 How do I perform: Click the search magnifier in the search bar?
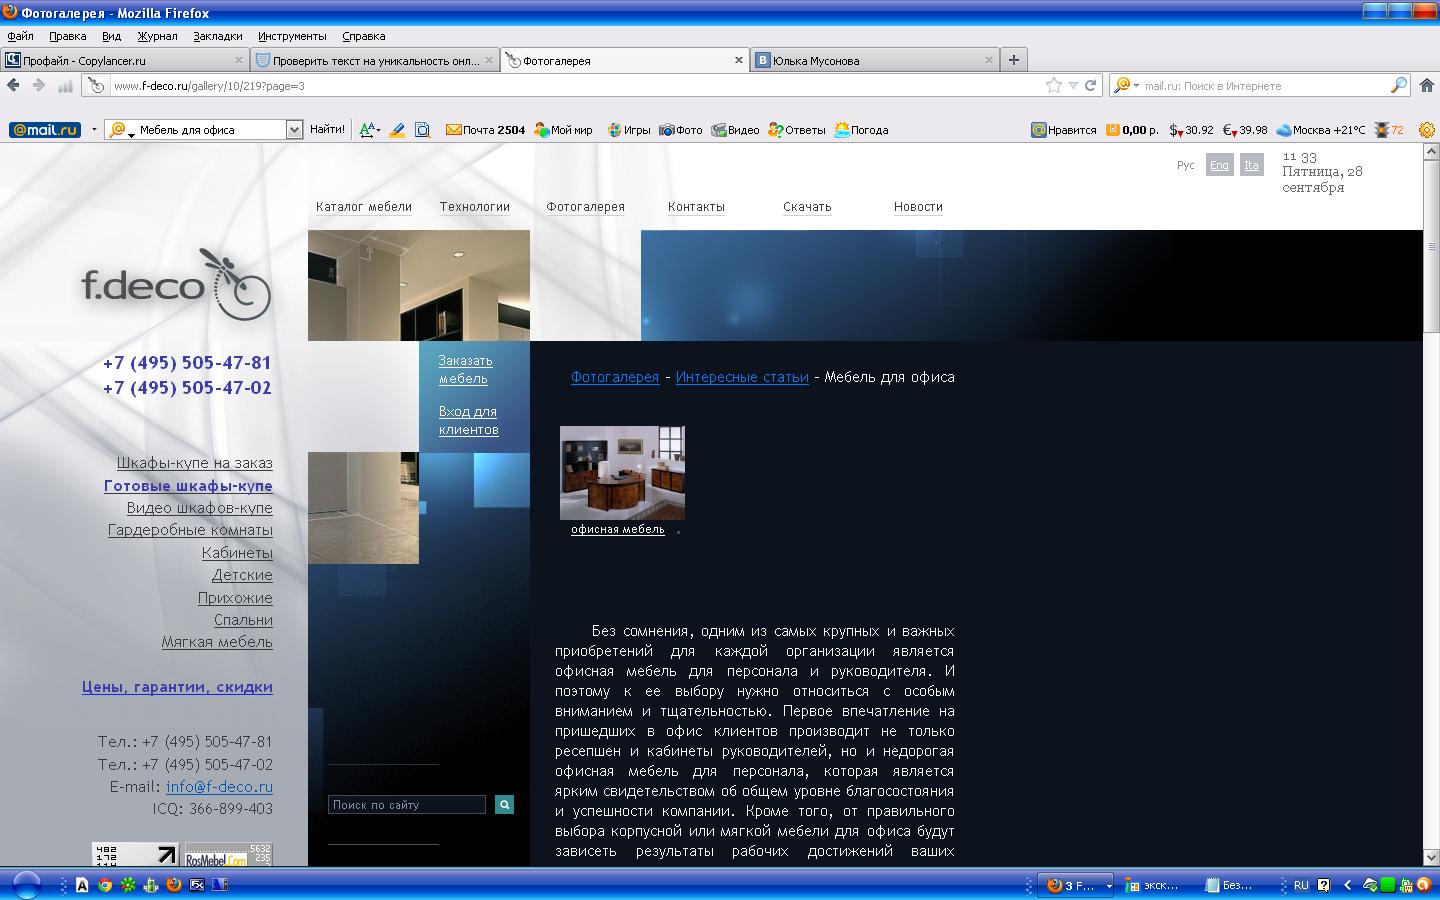click(1399, 86)
